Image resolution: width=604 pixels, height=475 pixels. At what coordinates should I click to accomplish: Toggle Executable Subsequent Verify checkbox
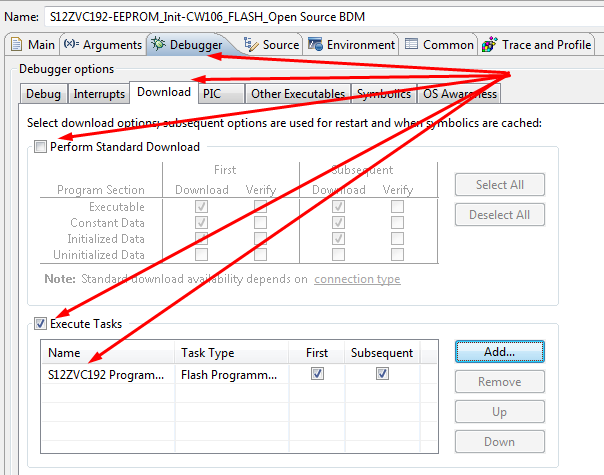[397, 206]
